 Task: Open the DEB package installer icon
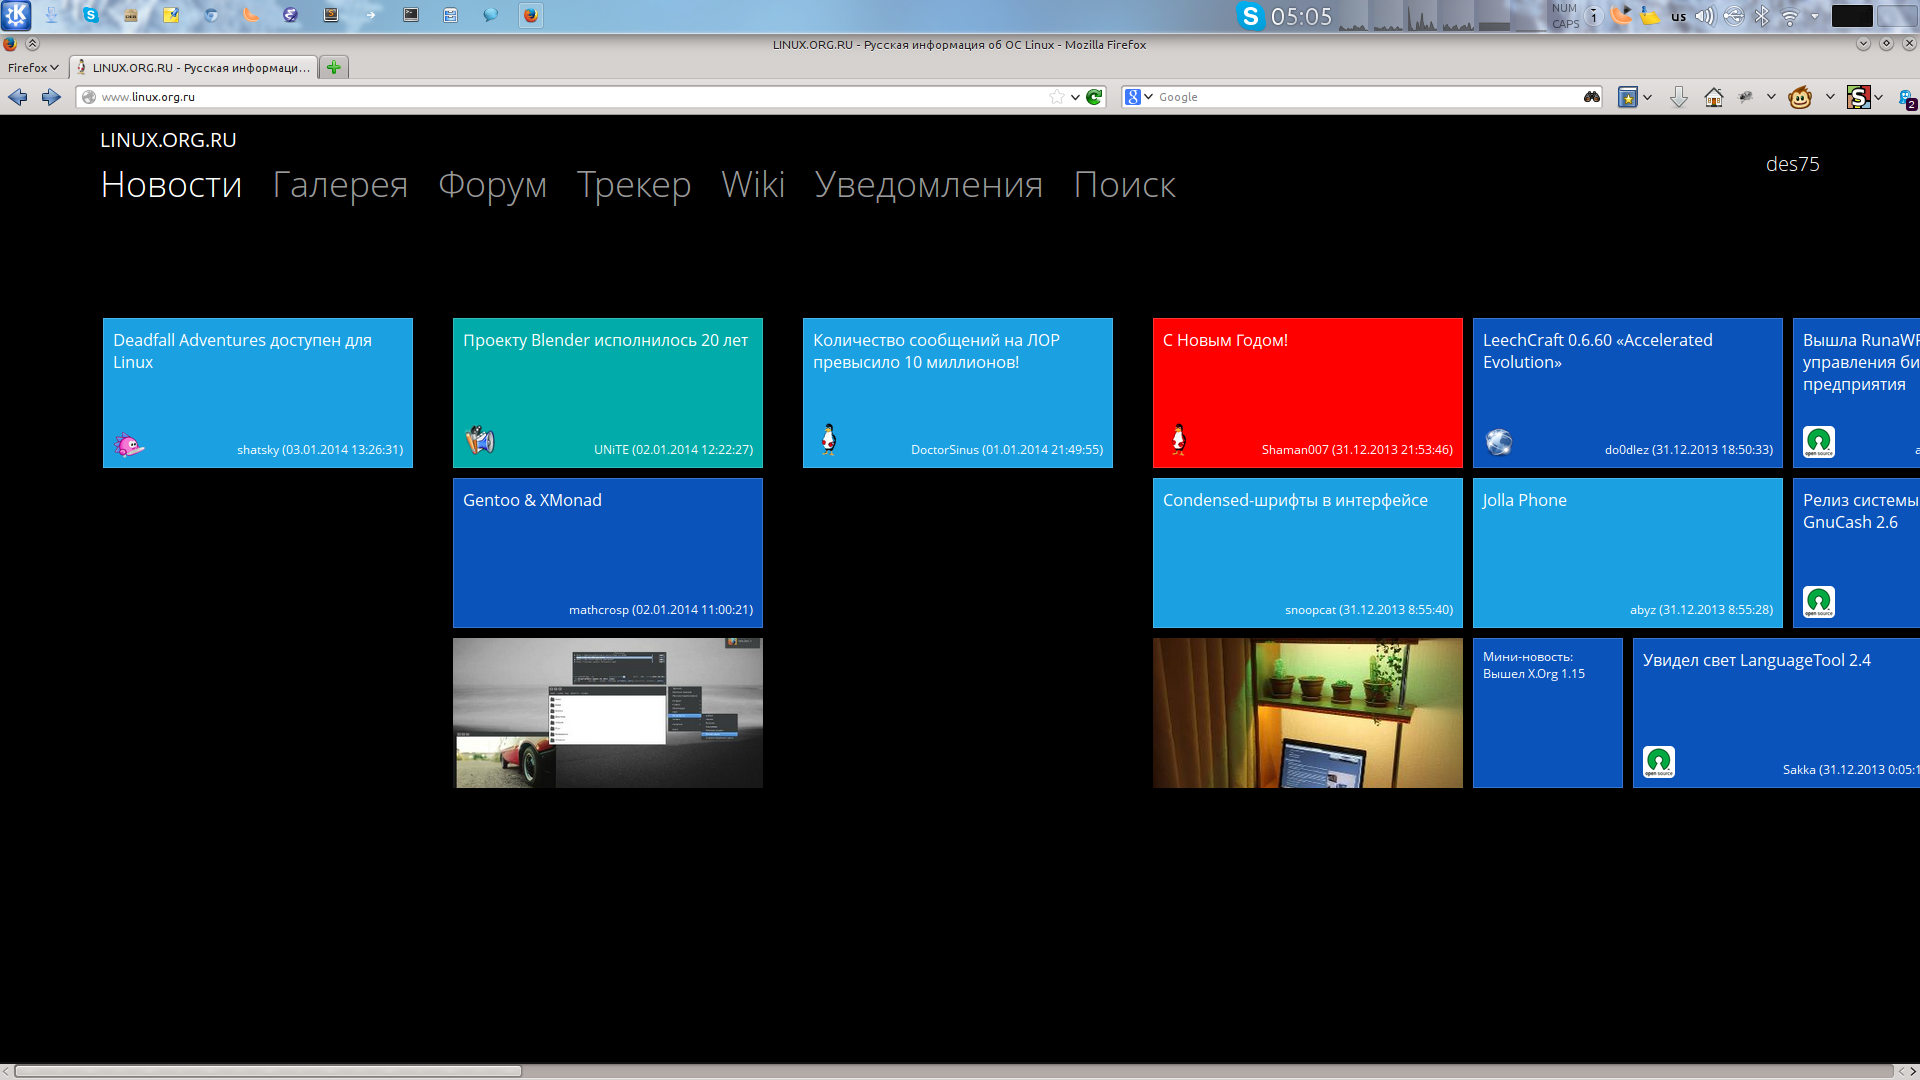pos(131,15)
